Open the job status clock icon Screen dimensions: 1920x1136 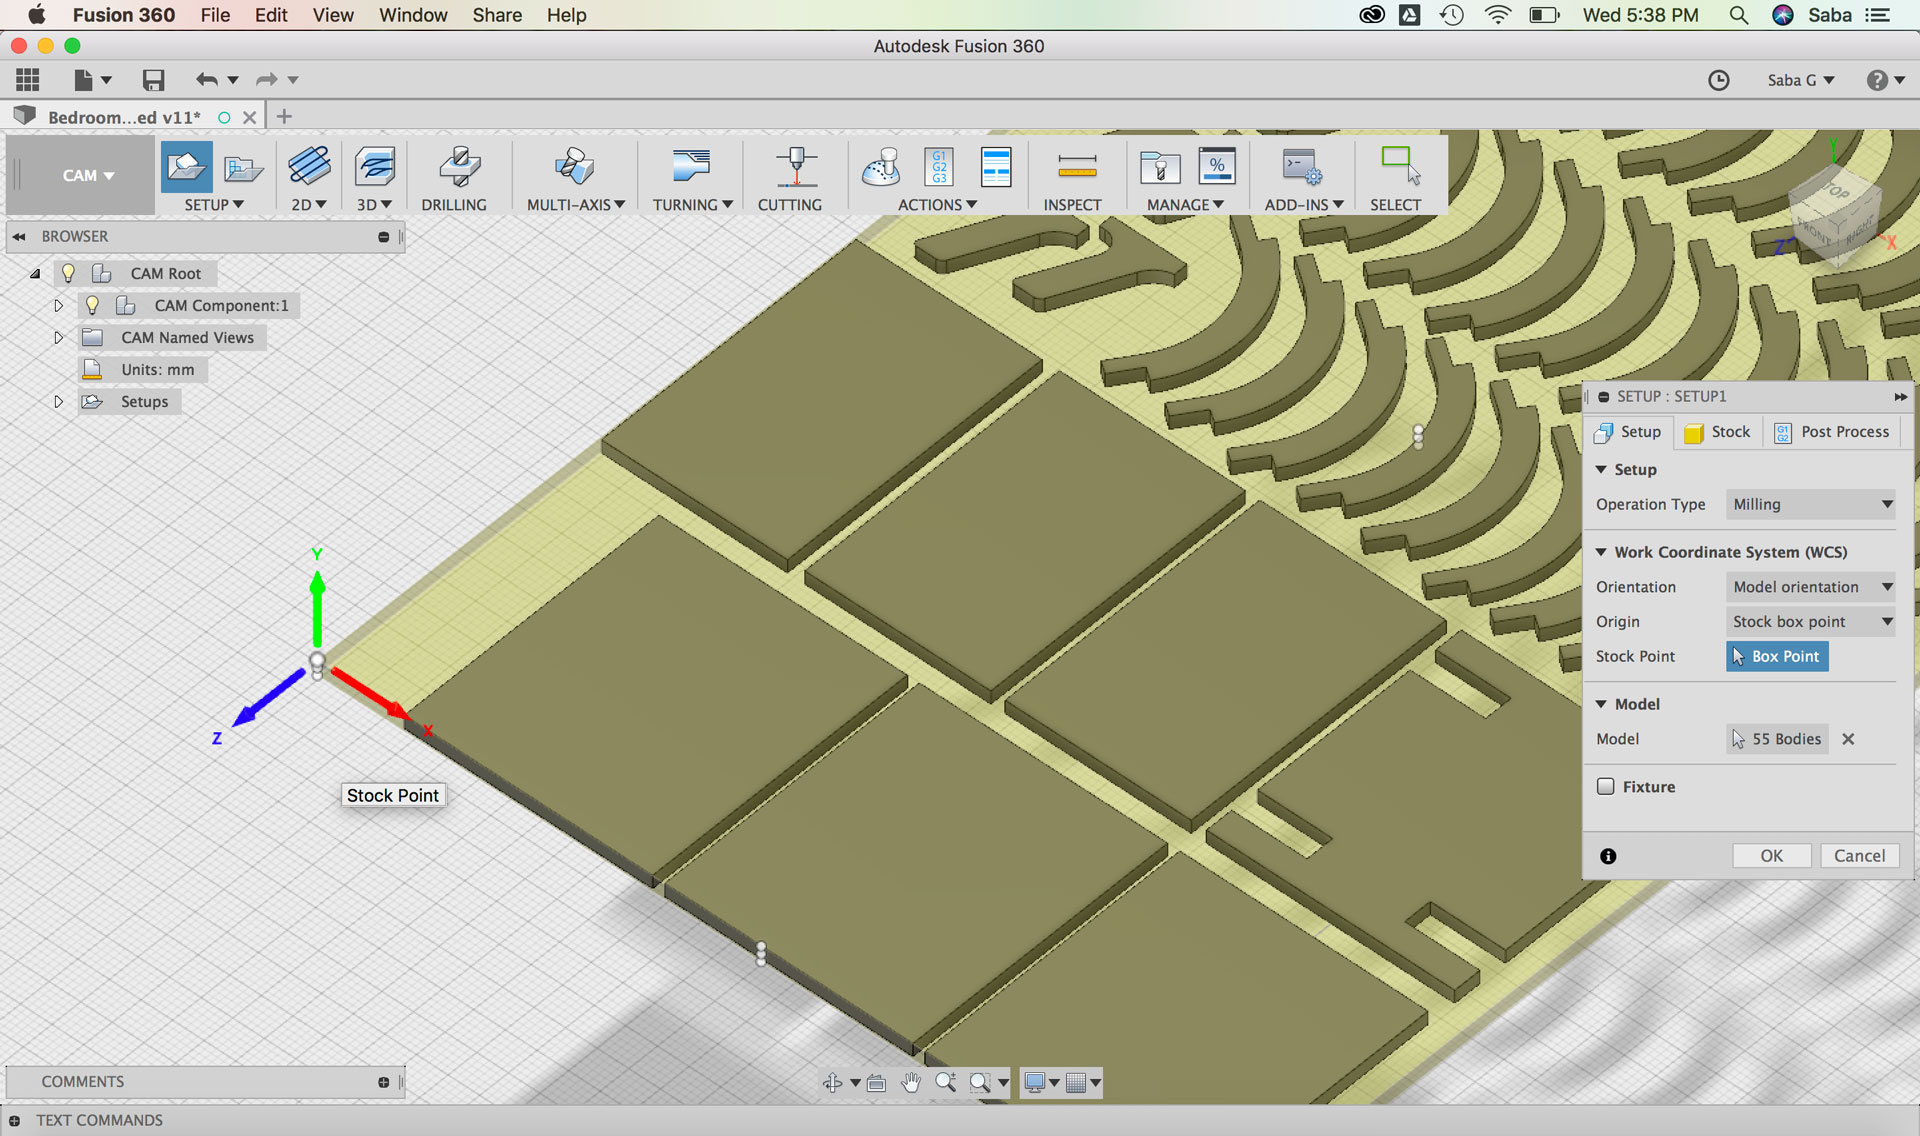(1718, 80)
